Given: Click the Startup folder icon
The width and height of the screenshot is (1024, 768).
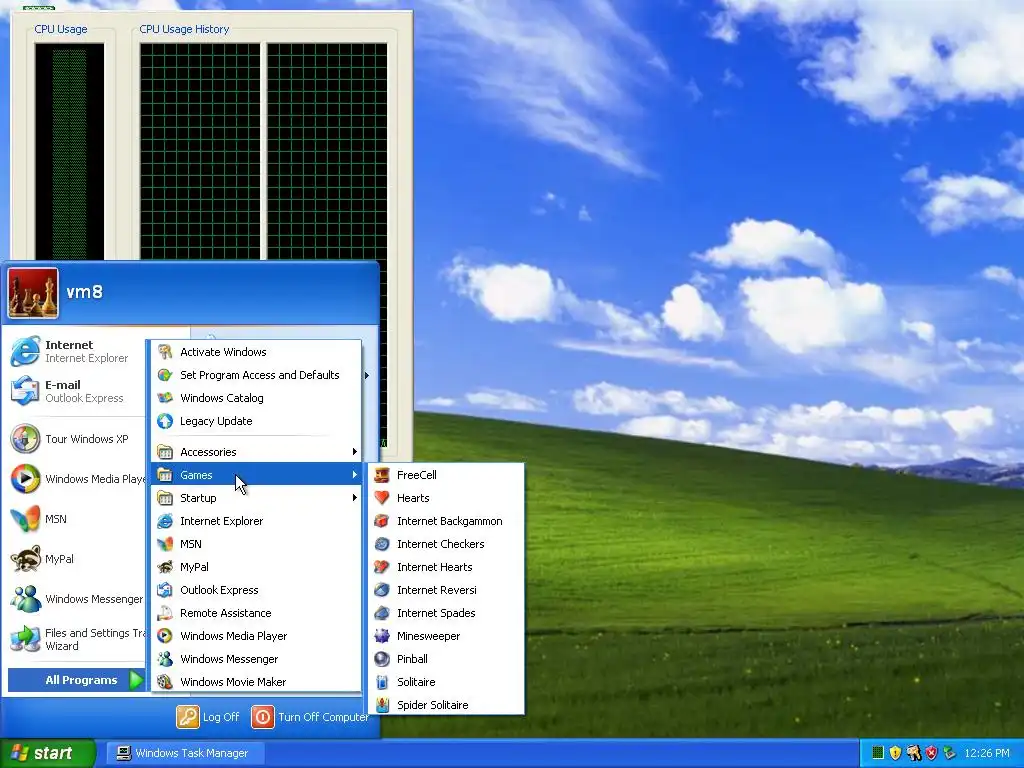Looking at the screenshot, I should tap(165, 498).
